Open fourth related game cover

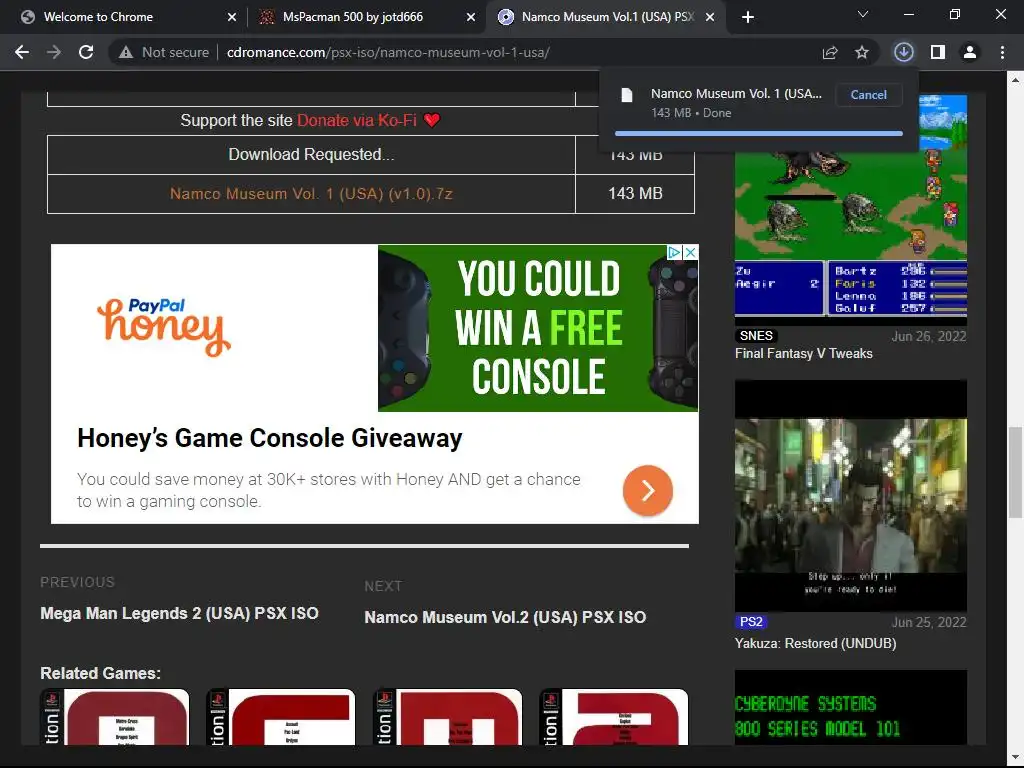[x=614, y=717]
